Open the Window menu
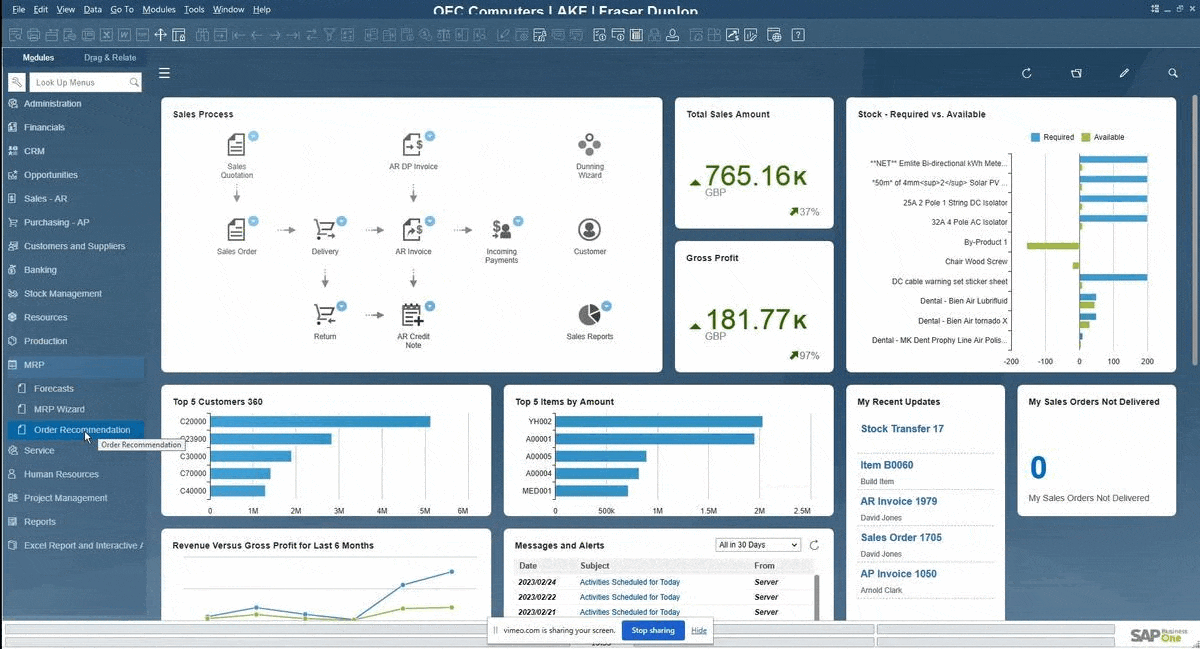The height and width of the screenshot is (649, 1200). (228, 9)
